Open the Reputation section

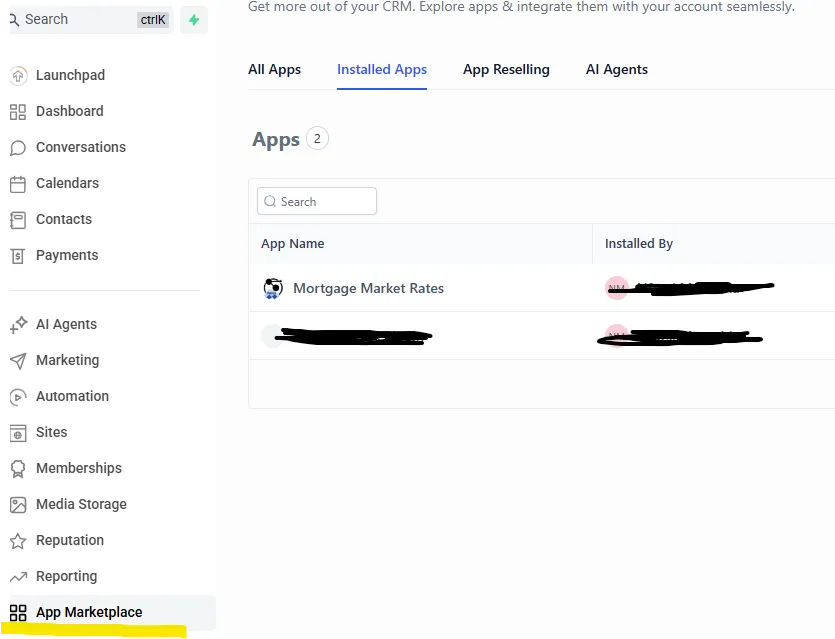pyautogui.click(x=67, y=540)
